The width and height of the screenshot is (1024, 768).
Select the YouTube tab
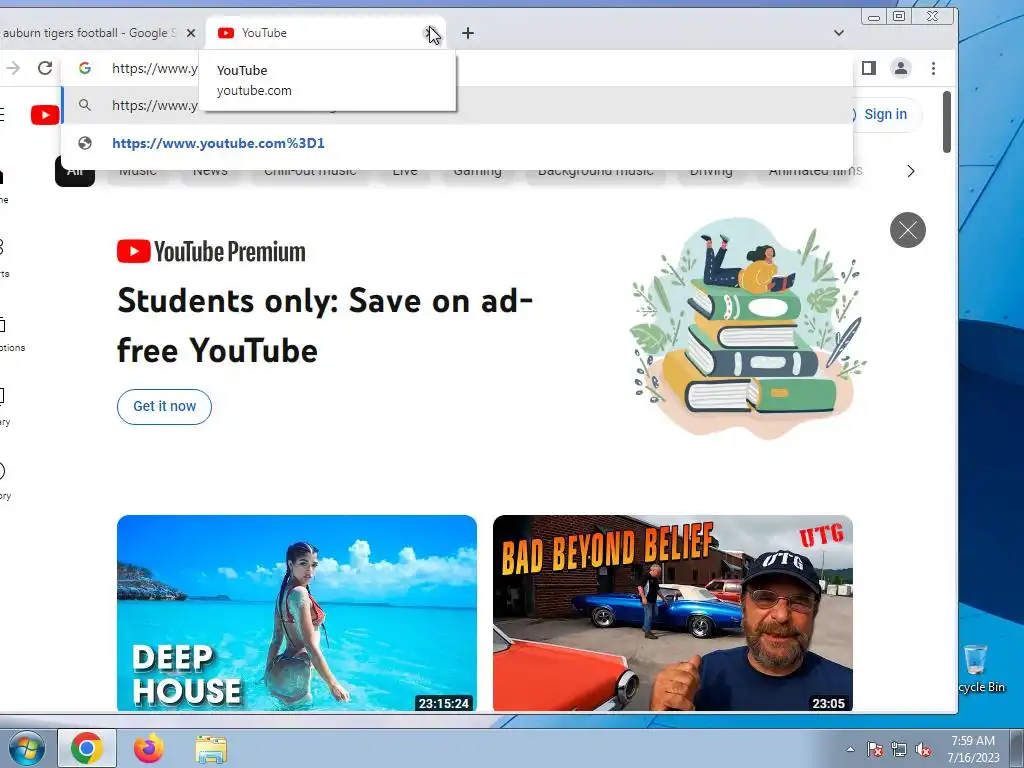pos(319,33)
